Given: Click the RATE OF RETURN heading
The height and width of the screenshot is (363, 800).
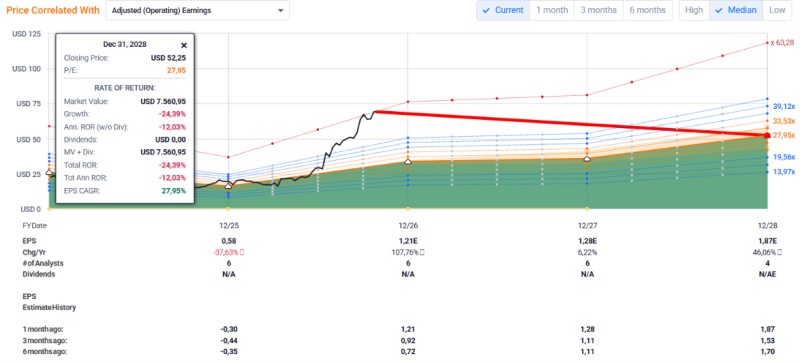Looking at the screenshot, I should click(125, 88).
